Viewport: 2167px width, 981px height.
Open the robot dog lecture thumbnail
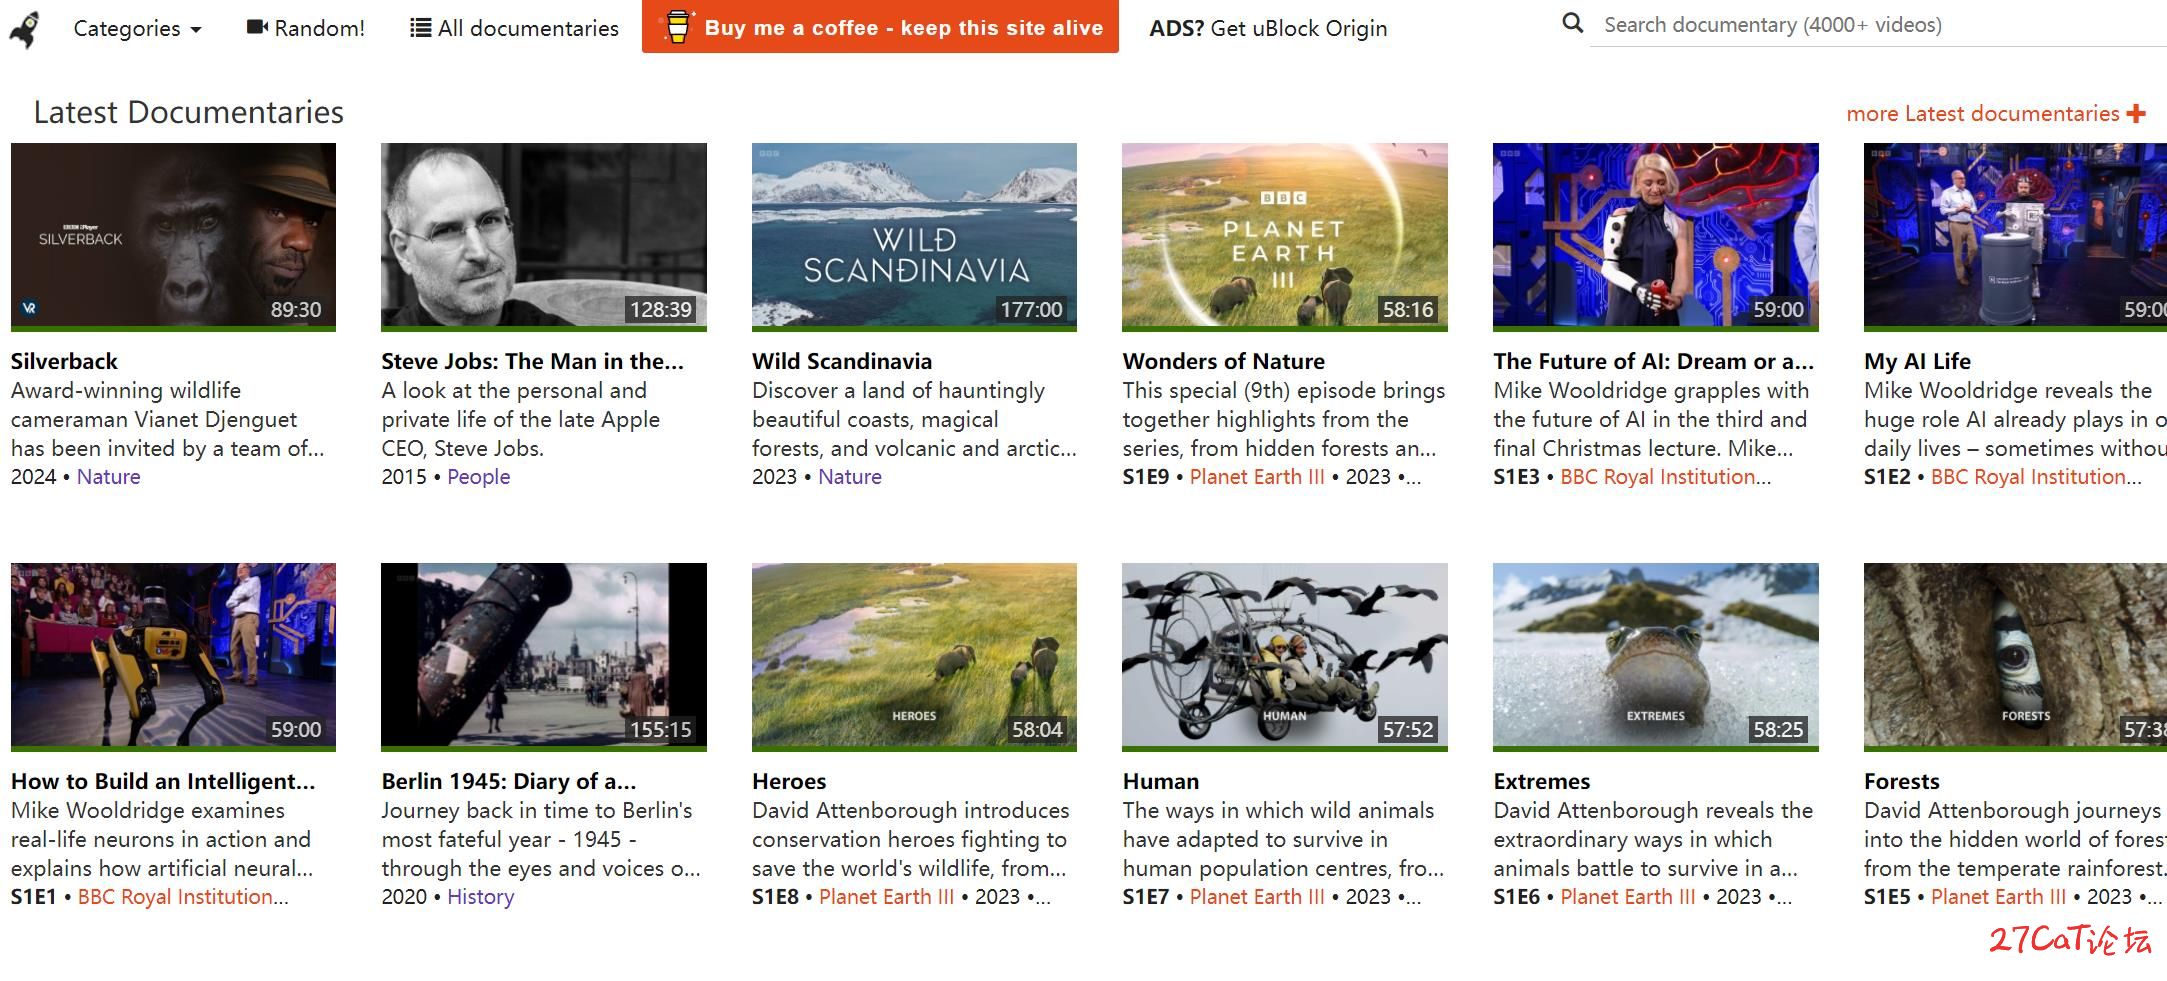[x=173, y=657]
